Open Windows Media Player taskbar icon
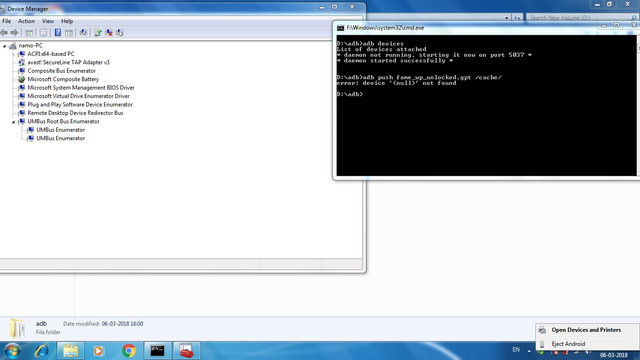The width and height of the screenshot is (640, 360). (98, 351)
